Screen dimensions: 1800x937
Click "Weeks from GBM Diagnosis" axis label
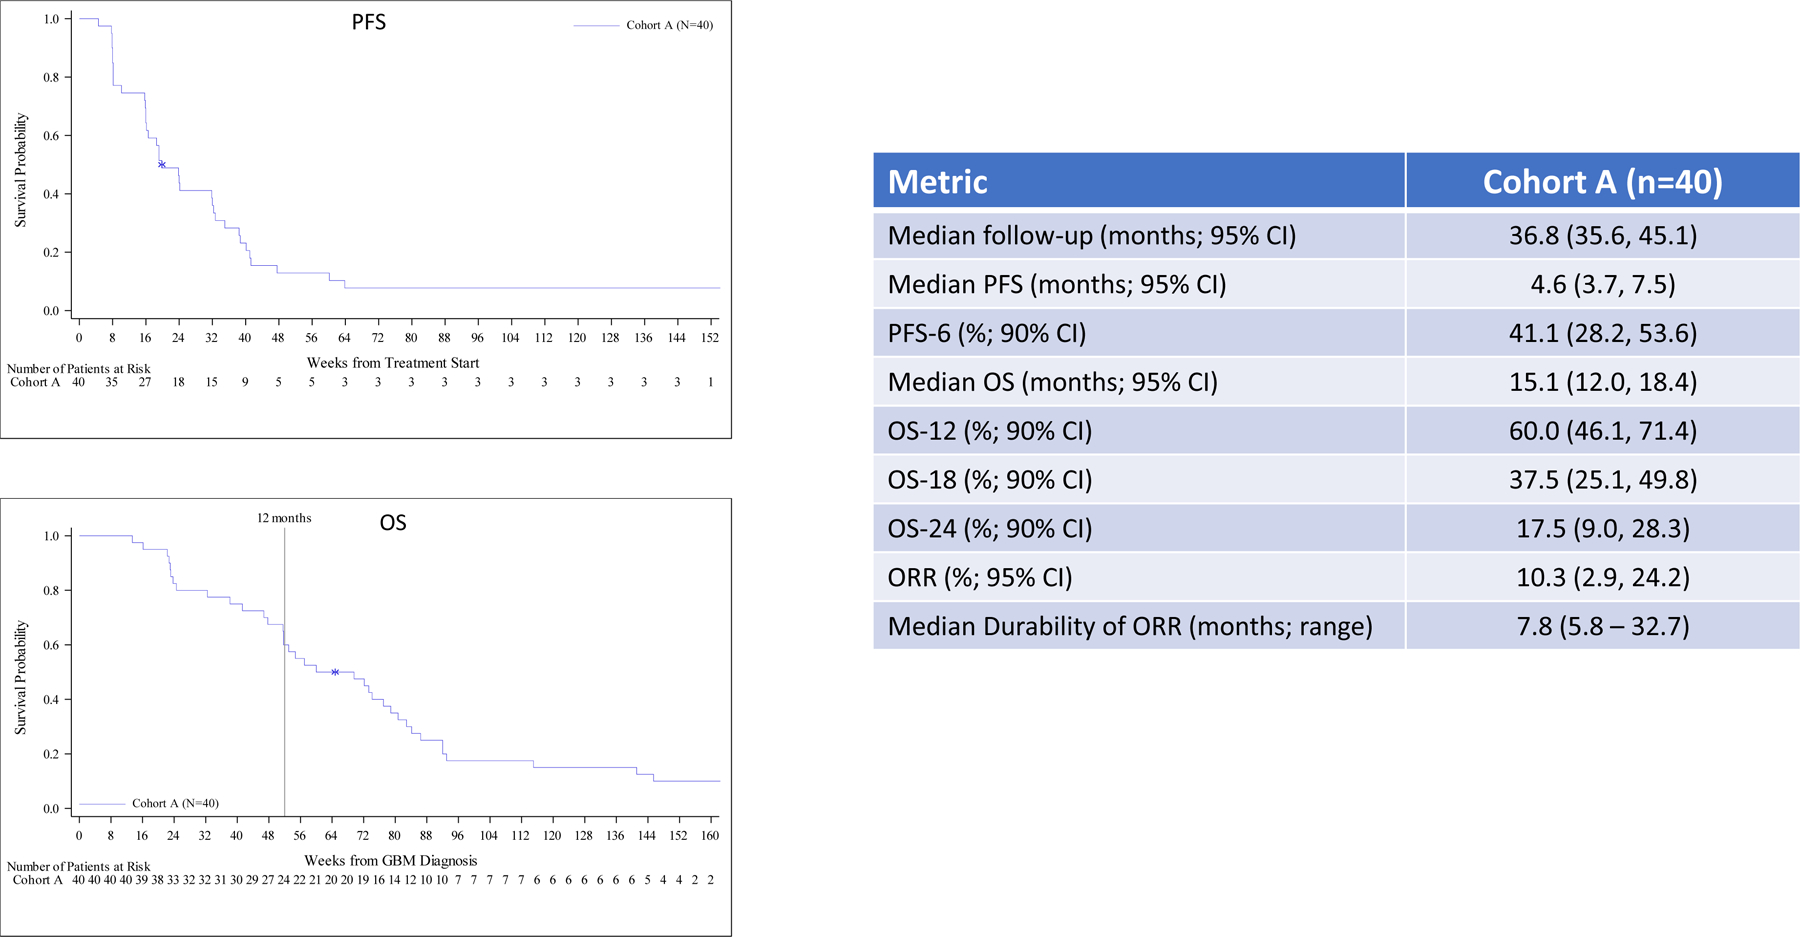391,861
